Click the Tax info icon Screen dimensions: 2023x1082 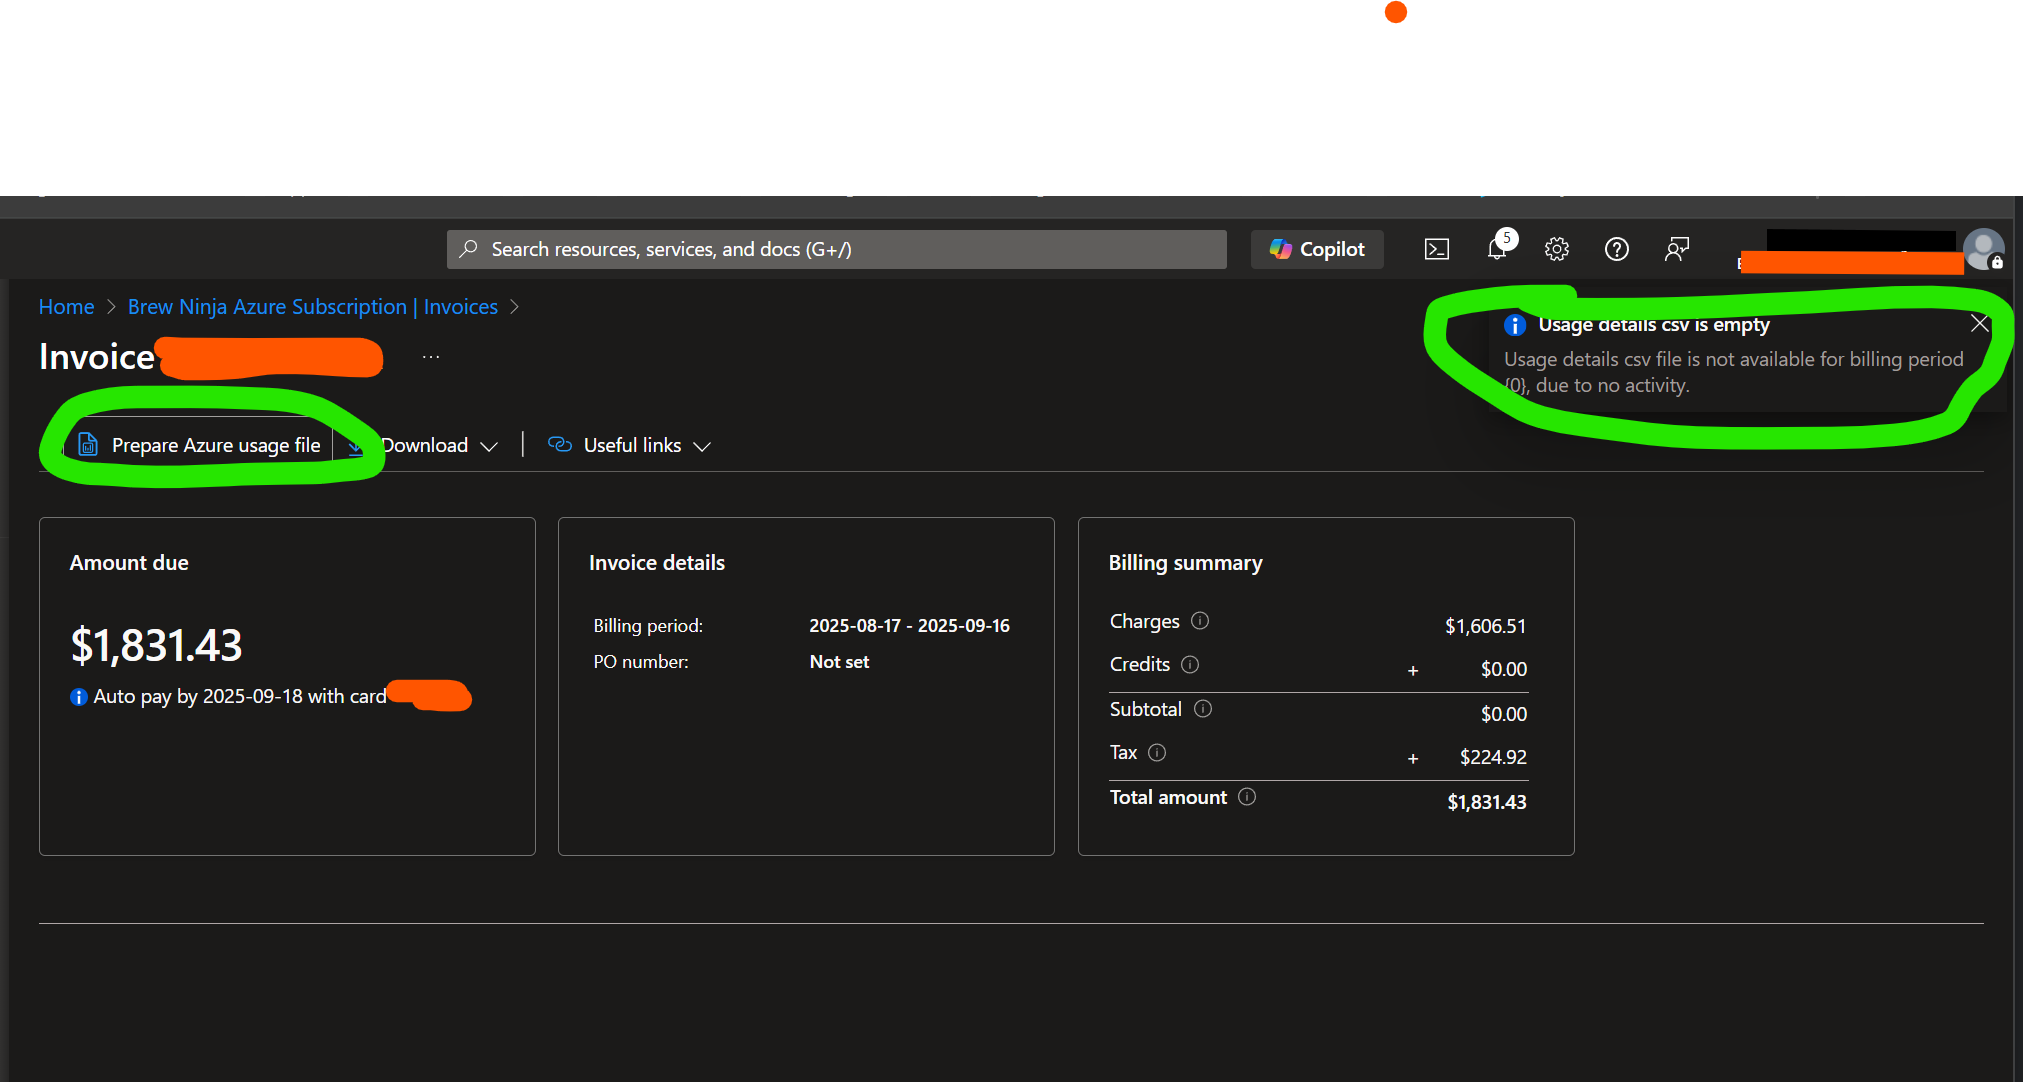[x=1157, y=753]
